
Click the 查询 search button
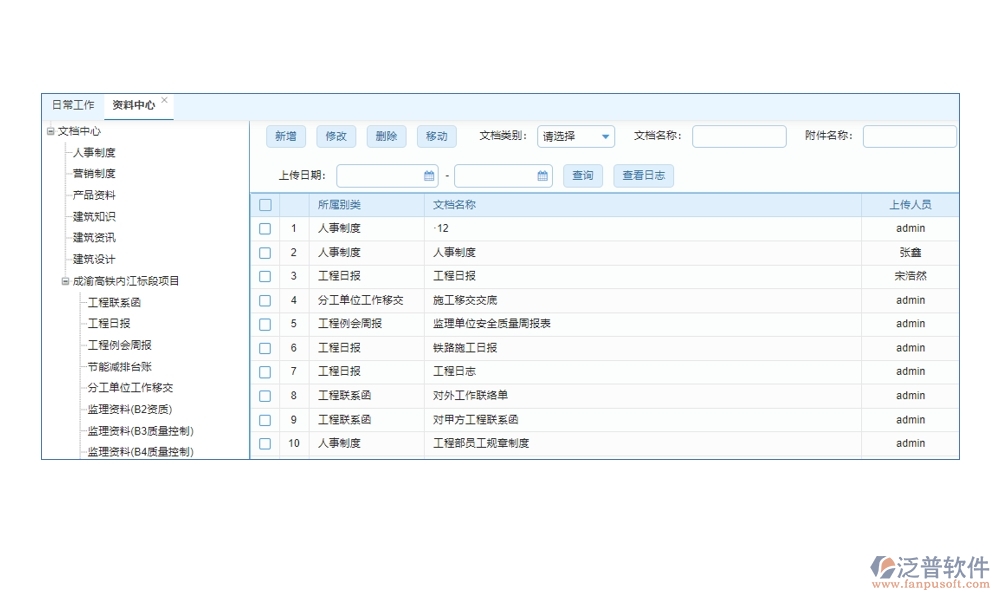pos(583,175)
